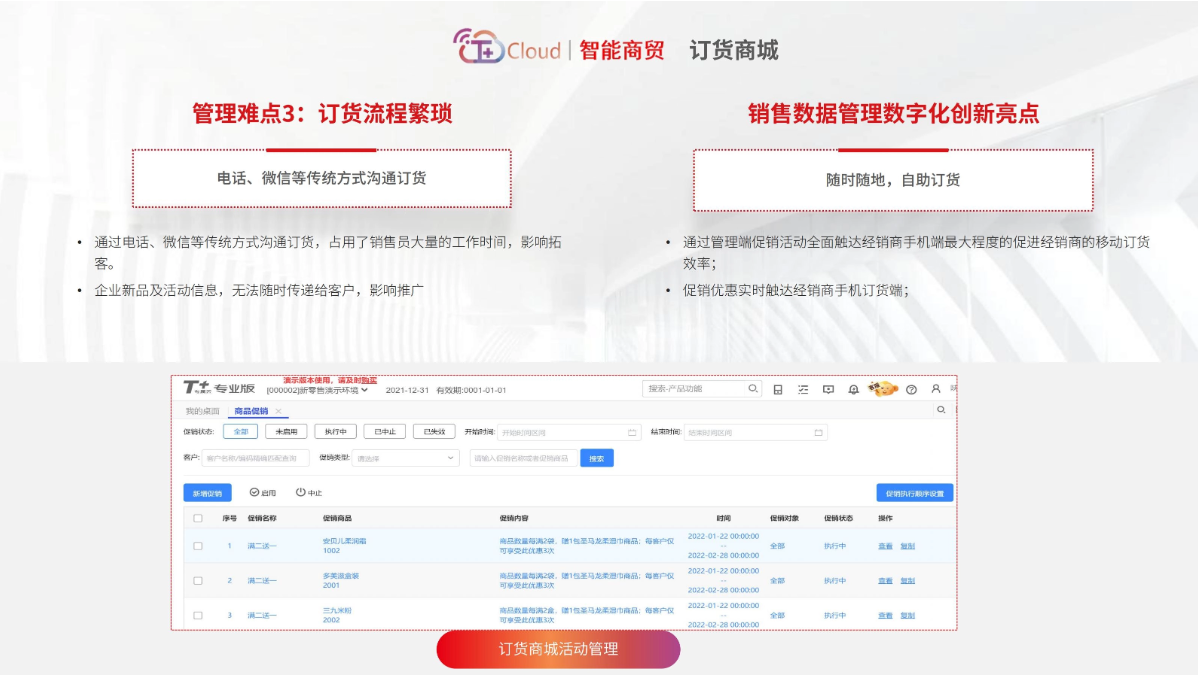
Task: Check the checkbox for row 2 多美滋盒装
Action: tap(198, 580)
